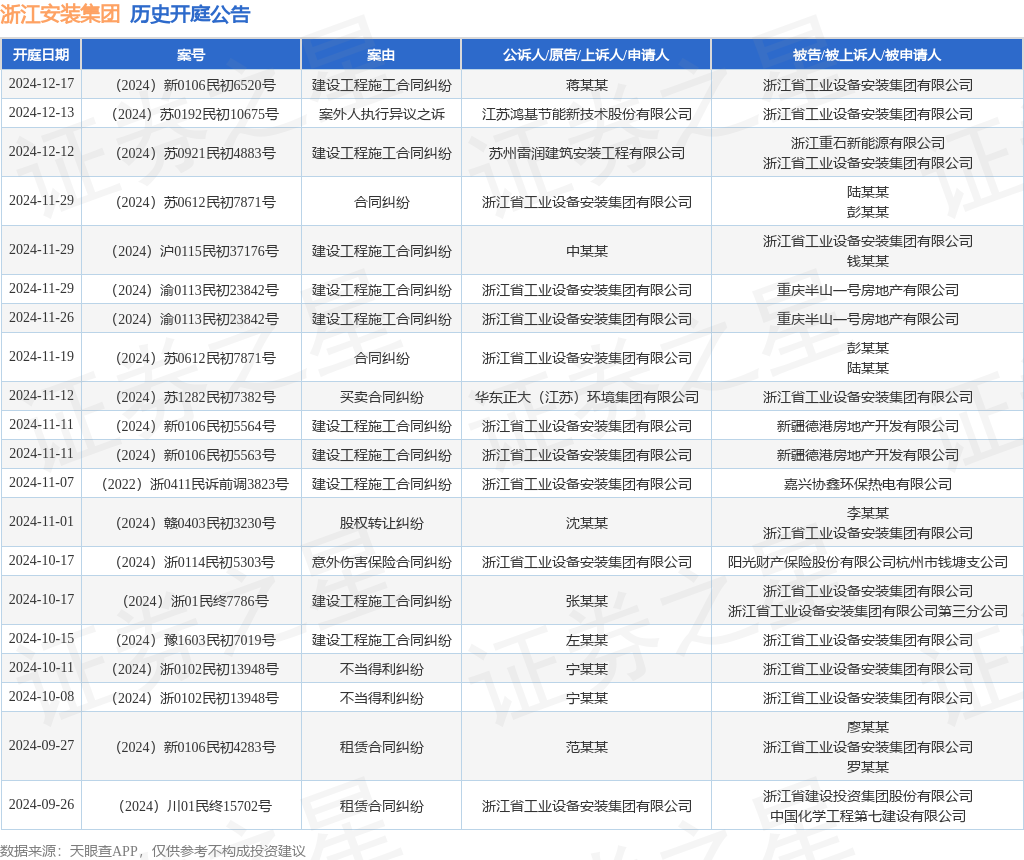Click cause 买卖合同纠纷
Screen dimensions: 1024x860
pyautogui.click(x=381, y=398)
